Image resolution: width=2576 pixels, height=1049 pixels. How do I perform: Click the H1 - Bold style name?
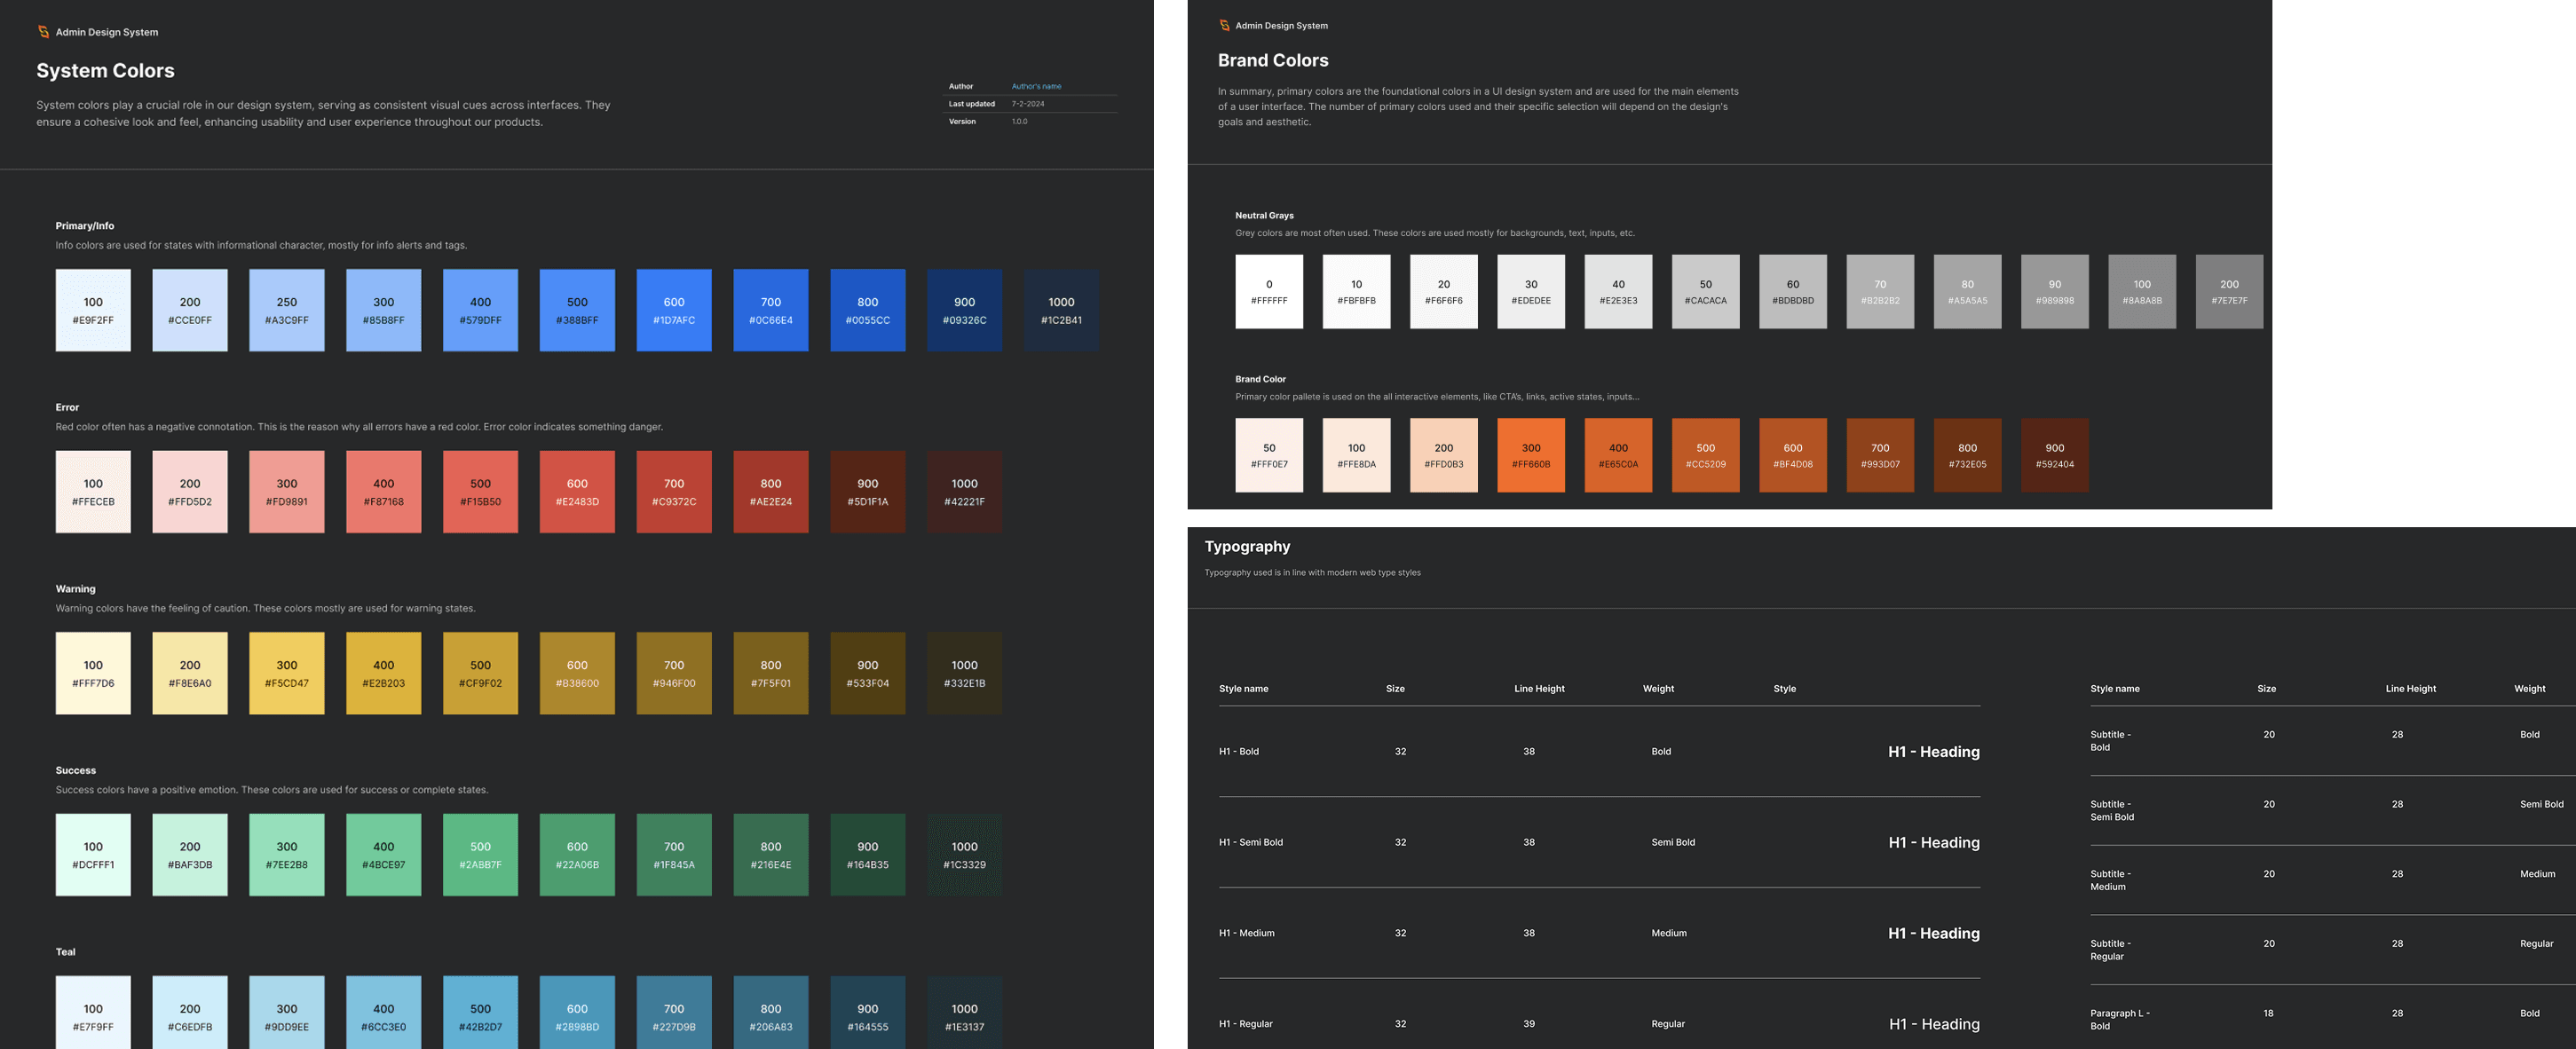tap(1239, 751)
